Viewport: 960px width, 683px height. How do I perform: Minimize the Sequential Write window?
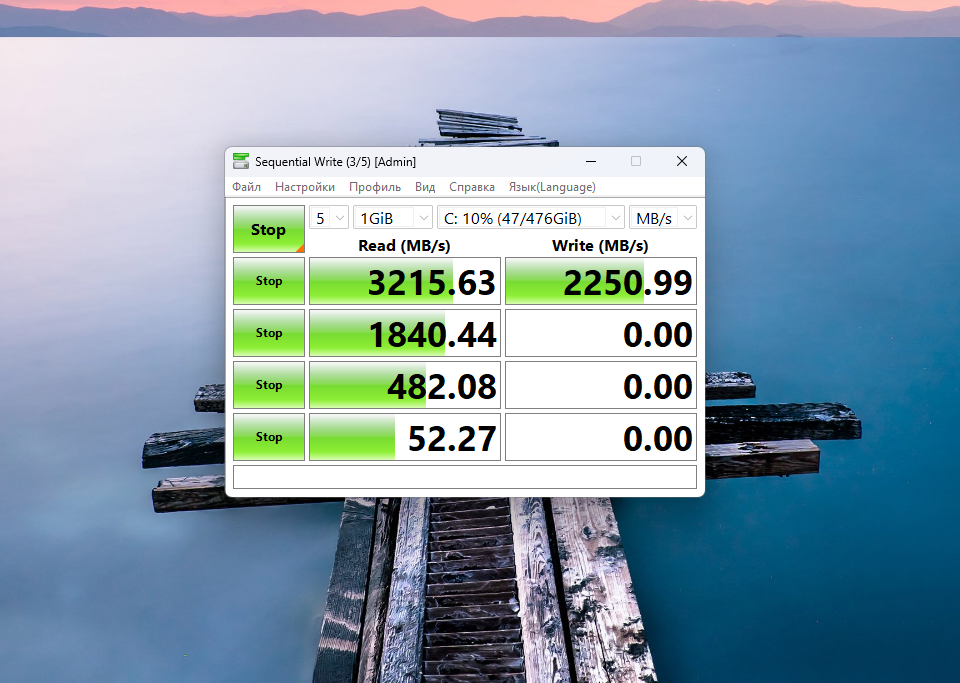coord(590,161)
